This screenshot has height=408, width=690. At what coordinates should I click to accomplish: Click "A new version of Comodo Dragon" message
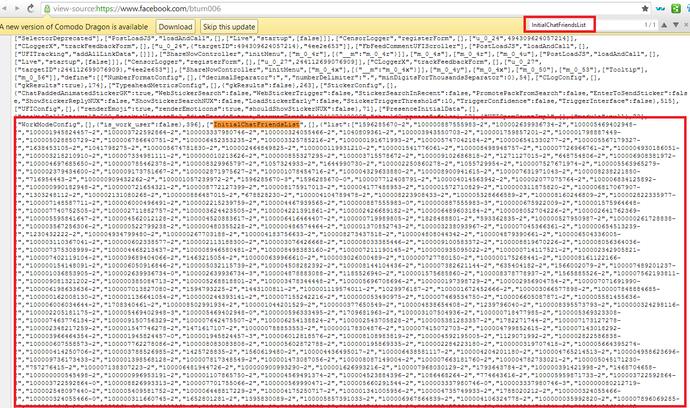pos(74,27)
